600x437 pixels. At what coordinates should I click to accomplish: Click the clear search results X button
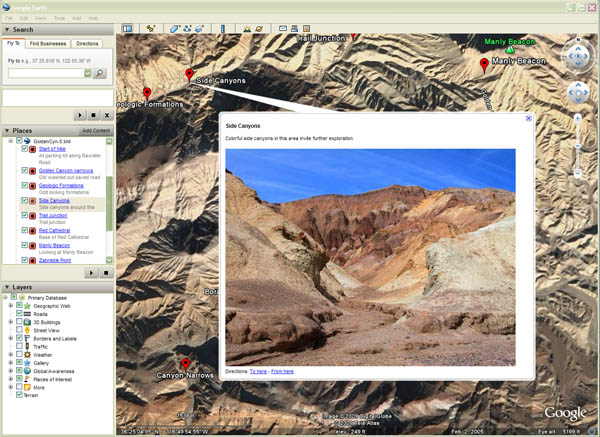click(107, 115)
